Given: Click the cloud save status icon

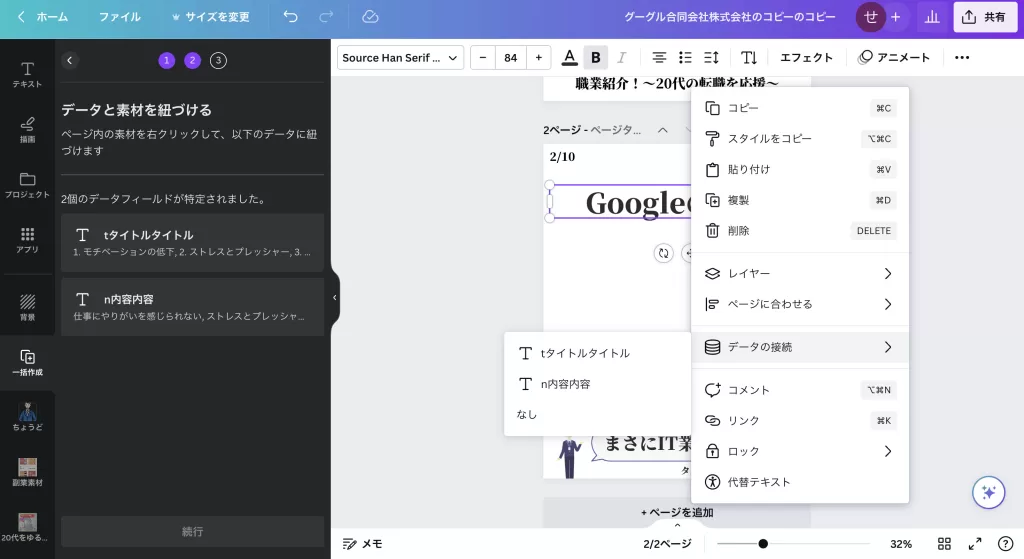Looking at the screenshot, I should tap(370, 17).
